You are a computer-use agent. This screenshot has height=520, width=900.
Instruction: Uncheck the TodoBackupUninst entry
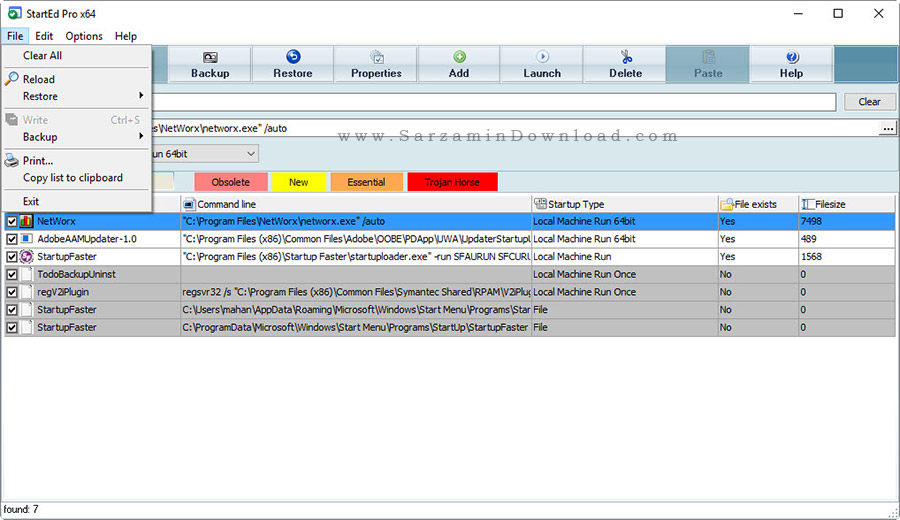click(11, 275)
